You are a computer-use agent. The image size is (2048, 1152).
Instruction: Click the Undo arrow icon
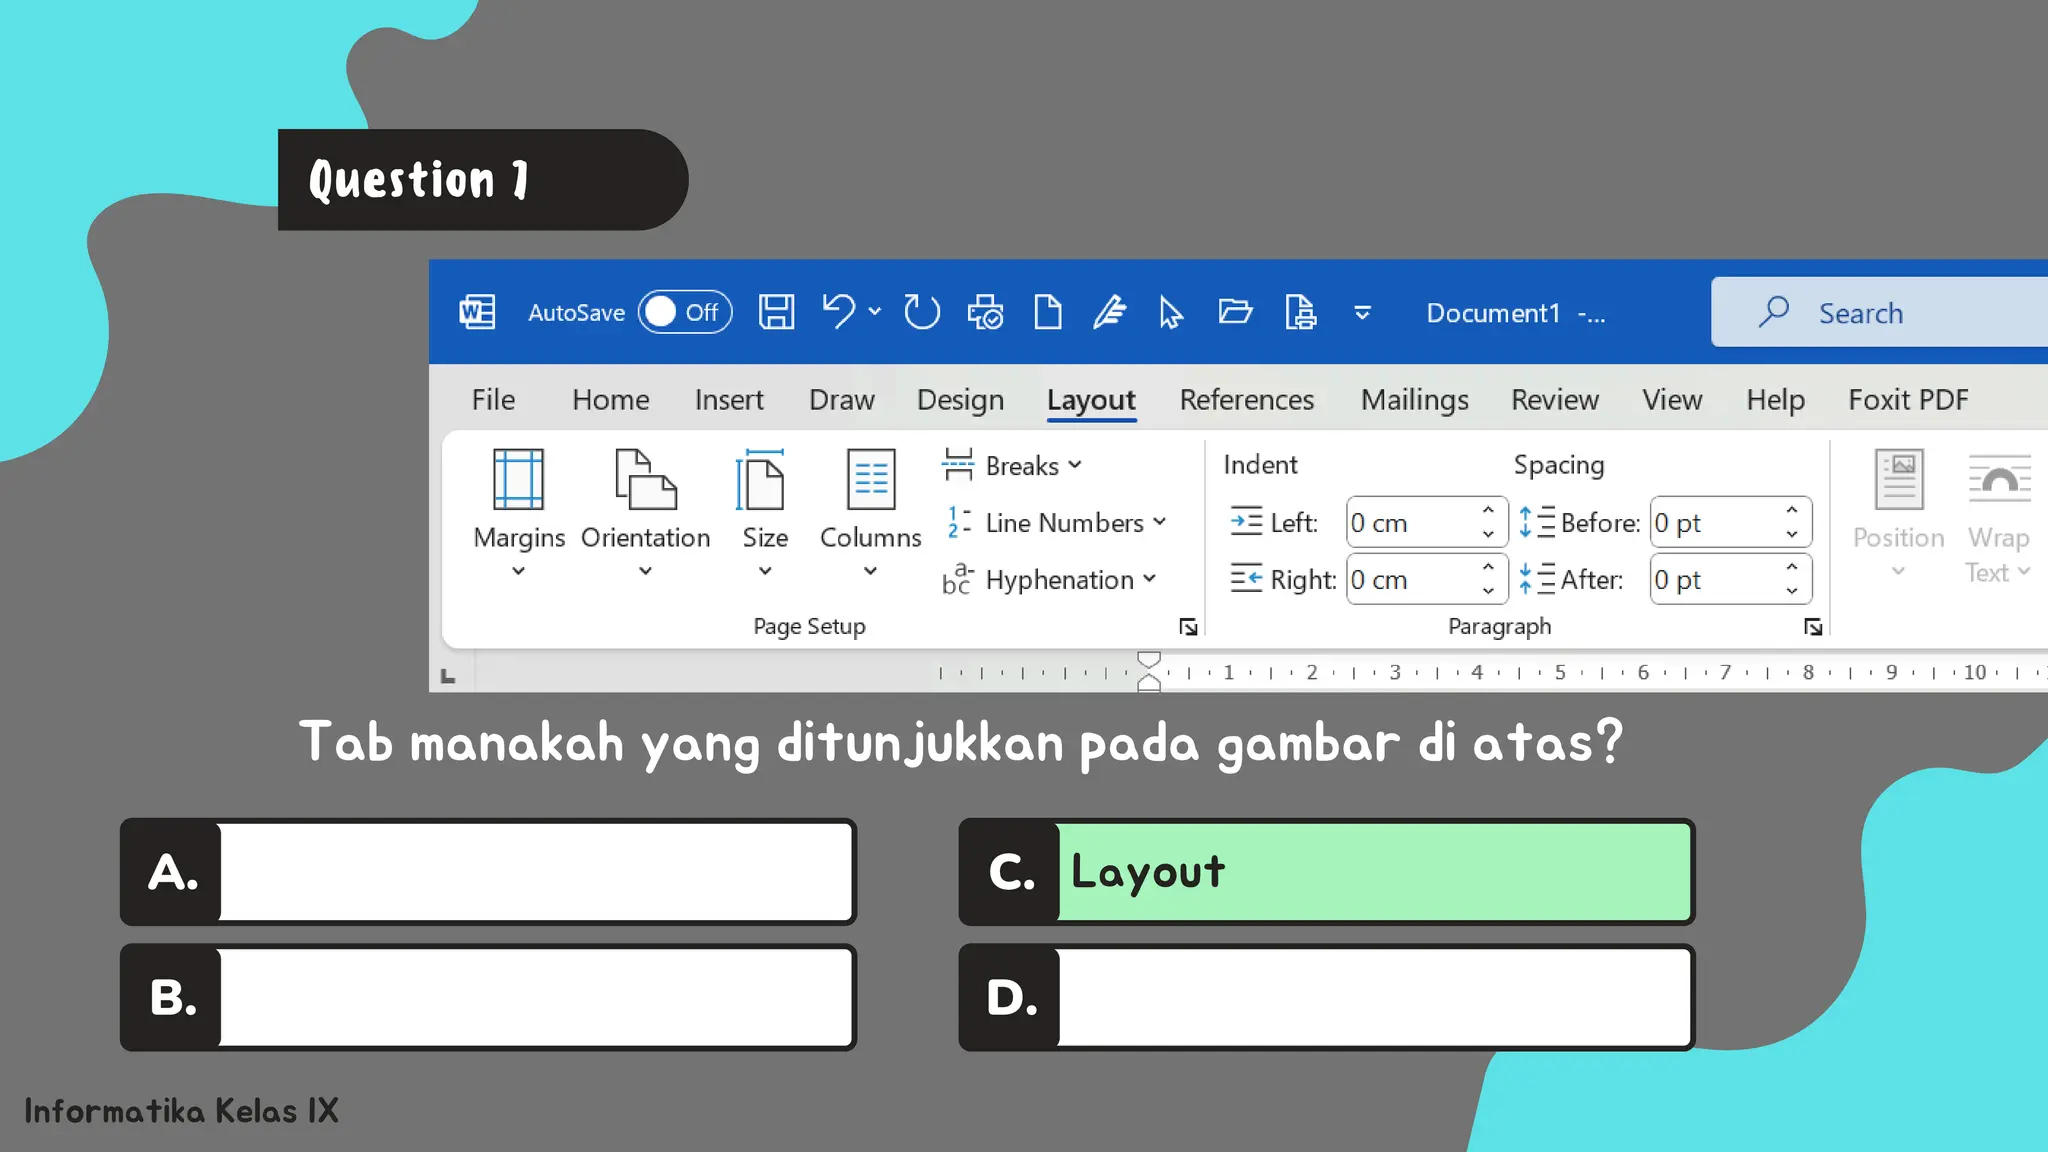(838, 312)
